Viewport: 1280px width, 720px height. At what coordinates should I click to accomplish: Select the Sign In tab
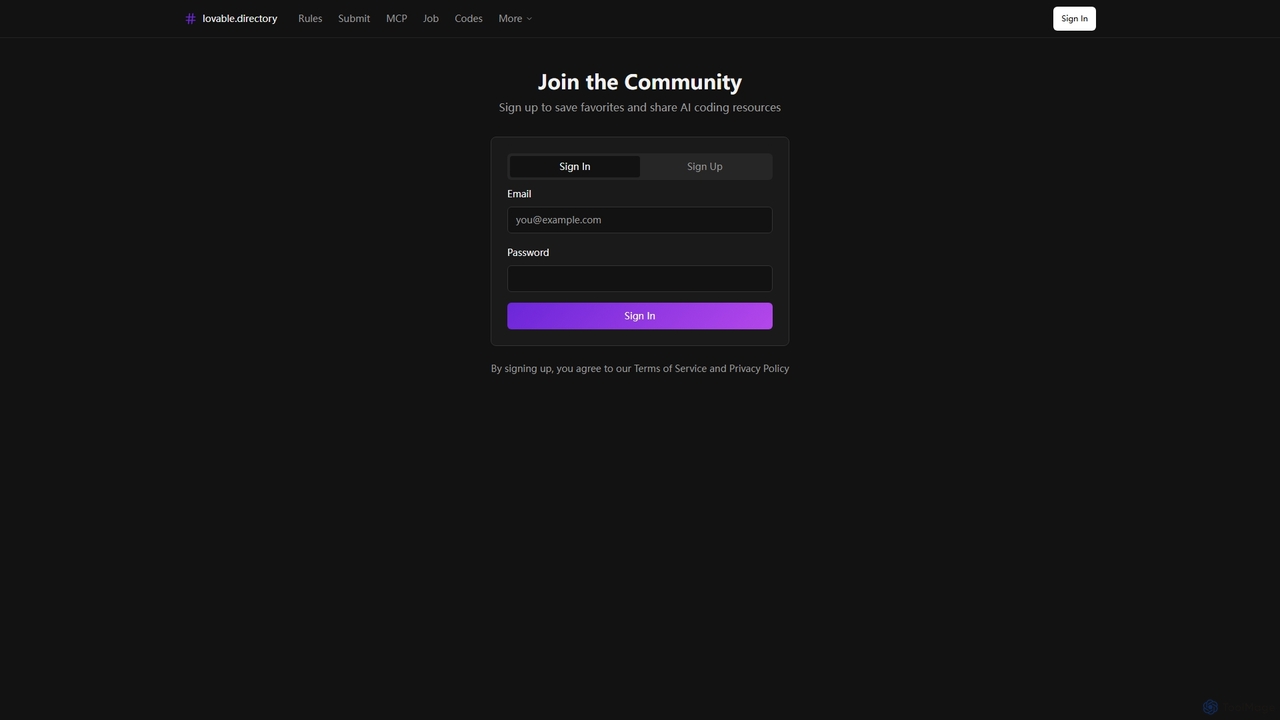coord(575,166)
